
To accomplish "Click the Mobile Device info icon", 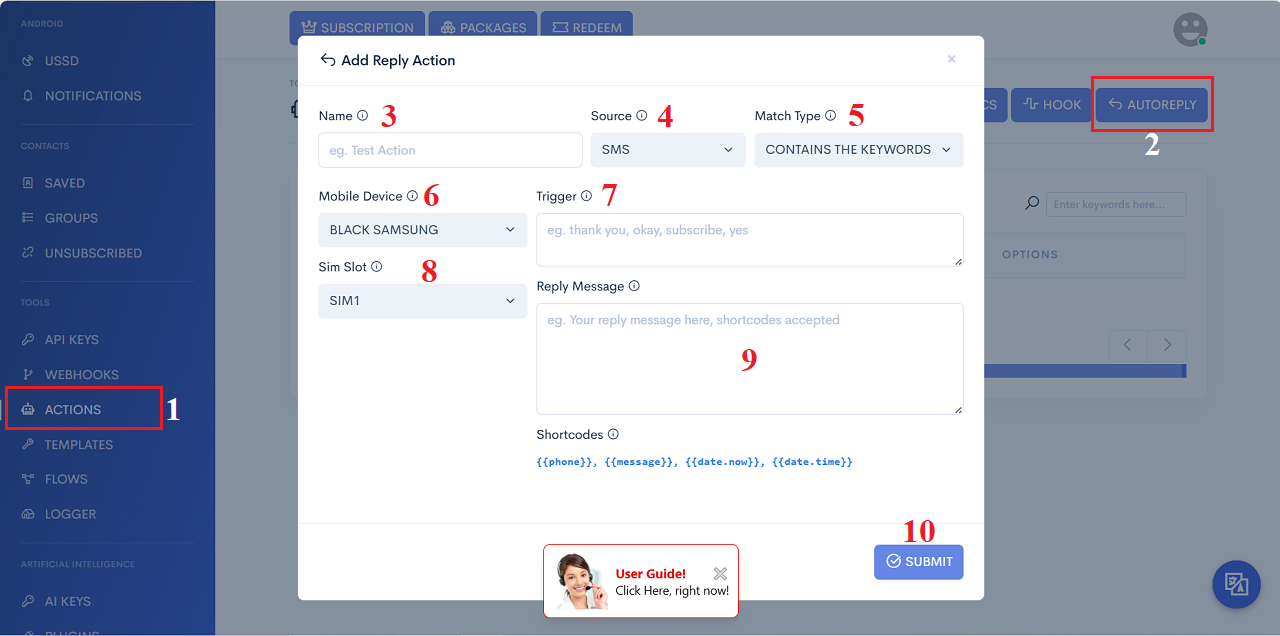I will tap(412, 196).
